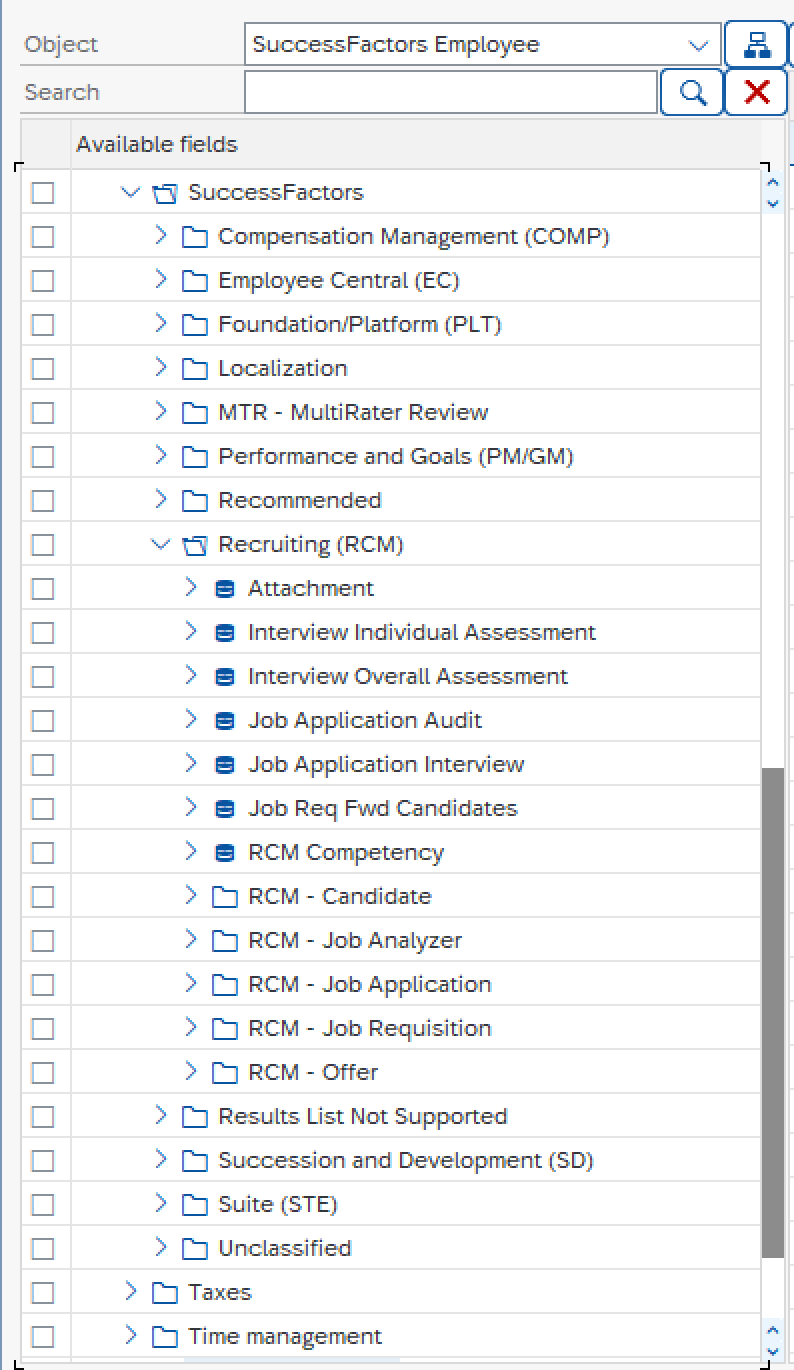Image resolution: width=794 pixels, height=1370 pixels.
Task: Click the open folder icon beside SuccessFactors
Action: pyautogui.click(x=164, y=193)
